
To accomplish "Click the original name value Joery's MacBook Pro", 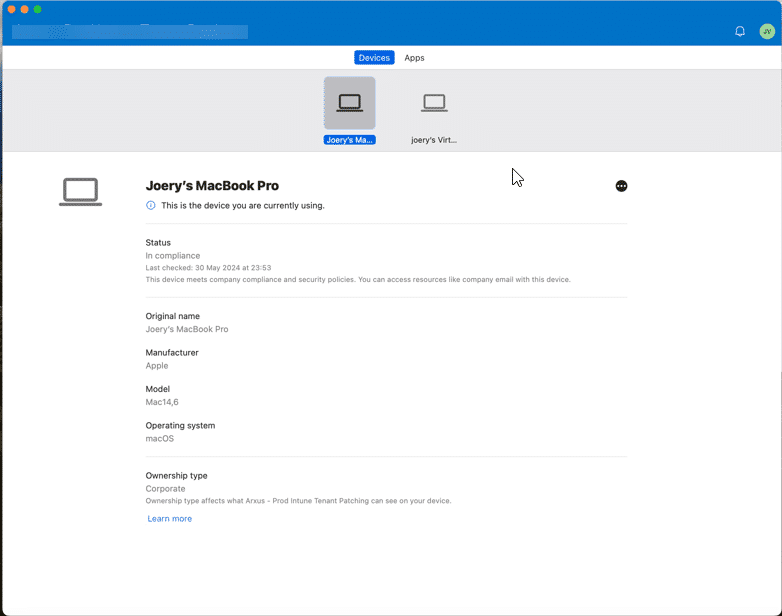I will point(187,329).
